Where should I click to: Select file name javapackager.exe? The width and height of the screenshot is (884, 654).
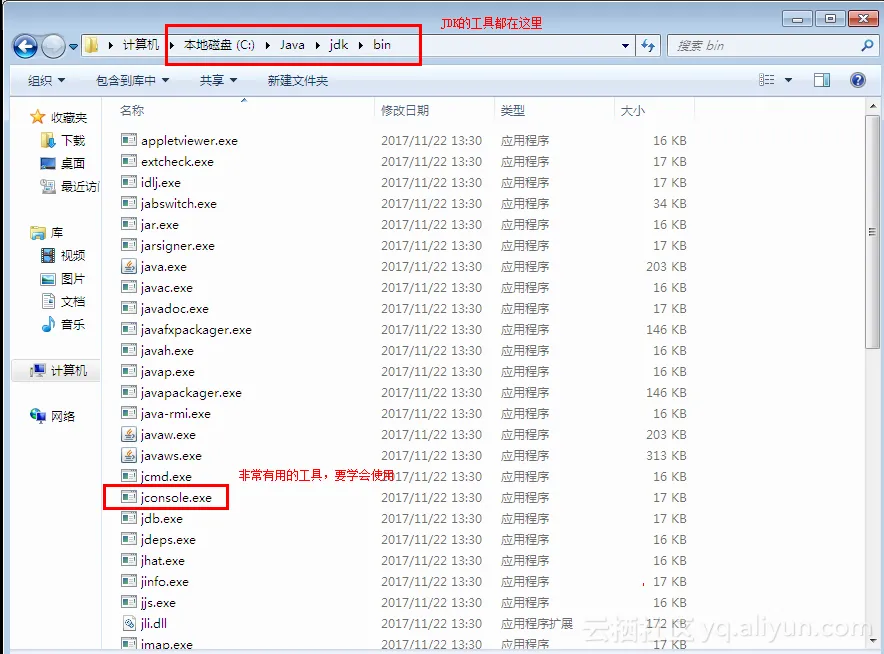pos(191,393)
